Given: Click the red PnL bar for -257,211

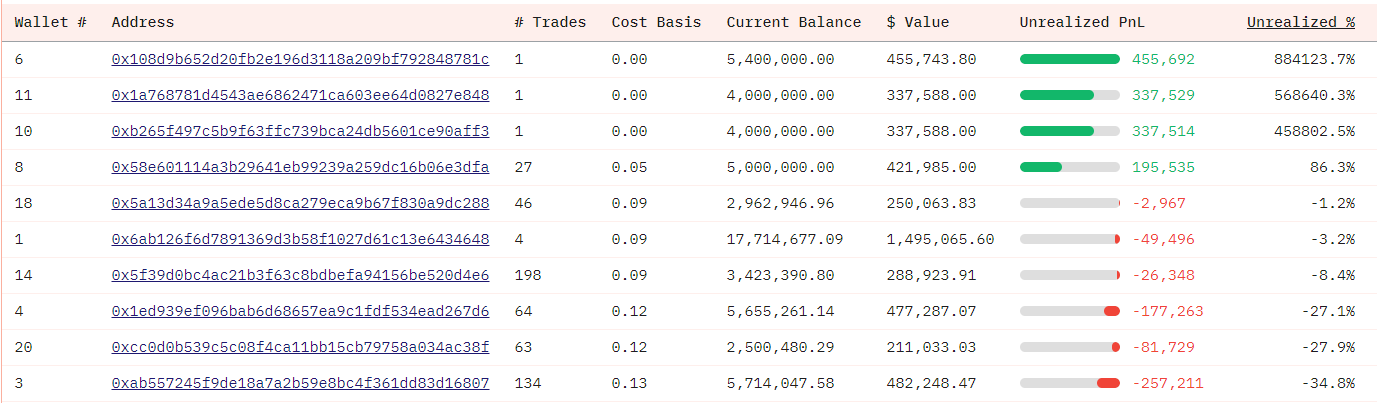Looking at the screenshot, I should point(1108,383).
